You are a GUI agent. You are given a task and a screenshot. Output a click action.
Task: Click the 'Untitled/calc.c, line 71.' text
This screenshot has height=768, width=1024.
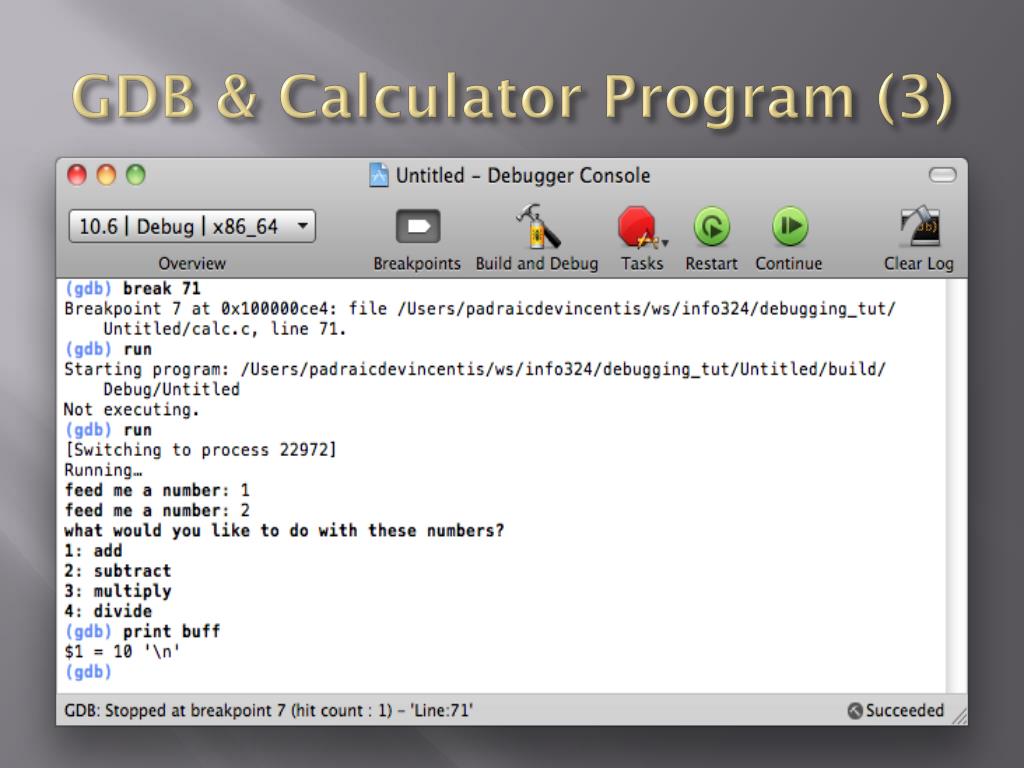click(224, 329)
